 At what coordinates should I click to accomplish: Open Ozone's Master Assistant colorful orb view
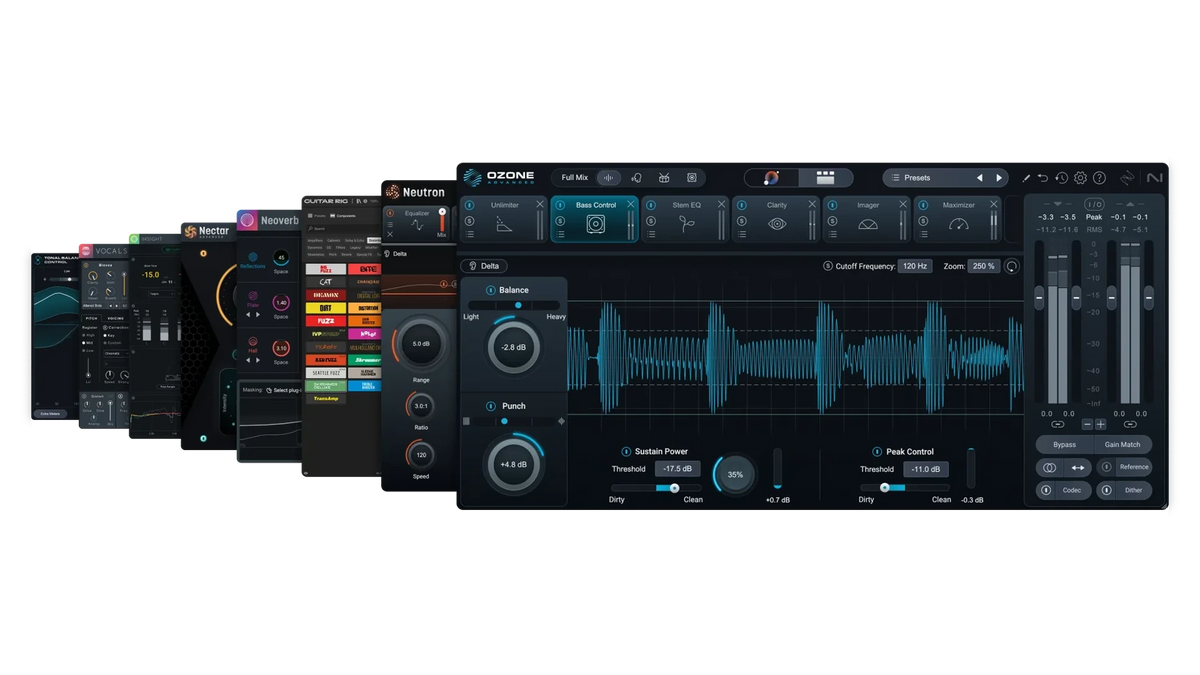tap(771, 178)
